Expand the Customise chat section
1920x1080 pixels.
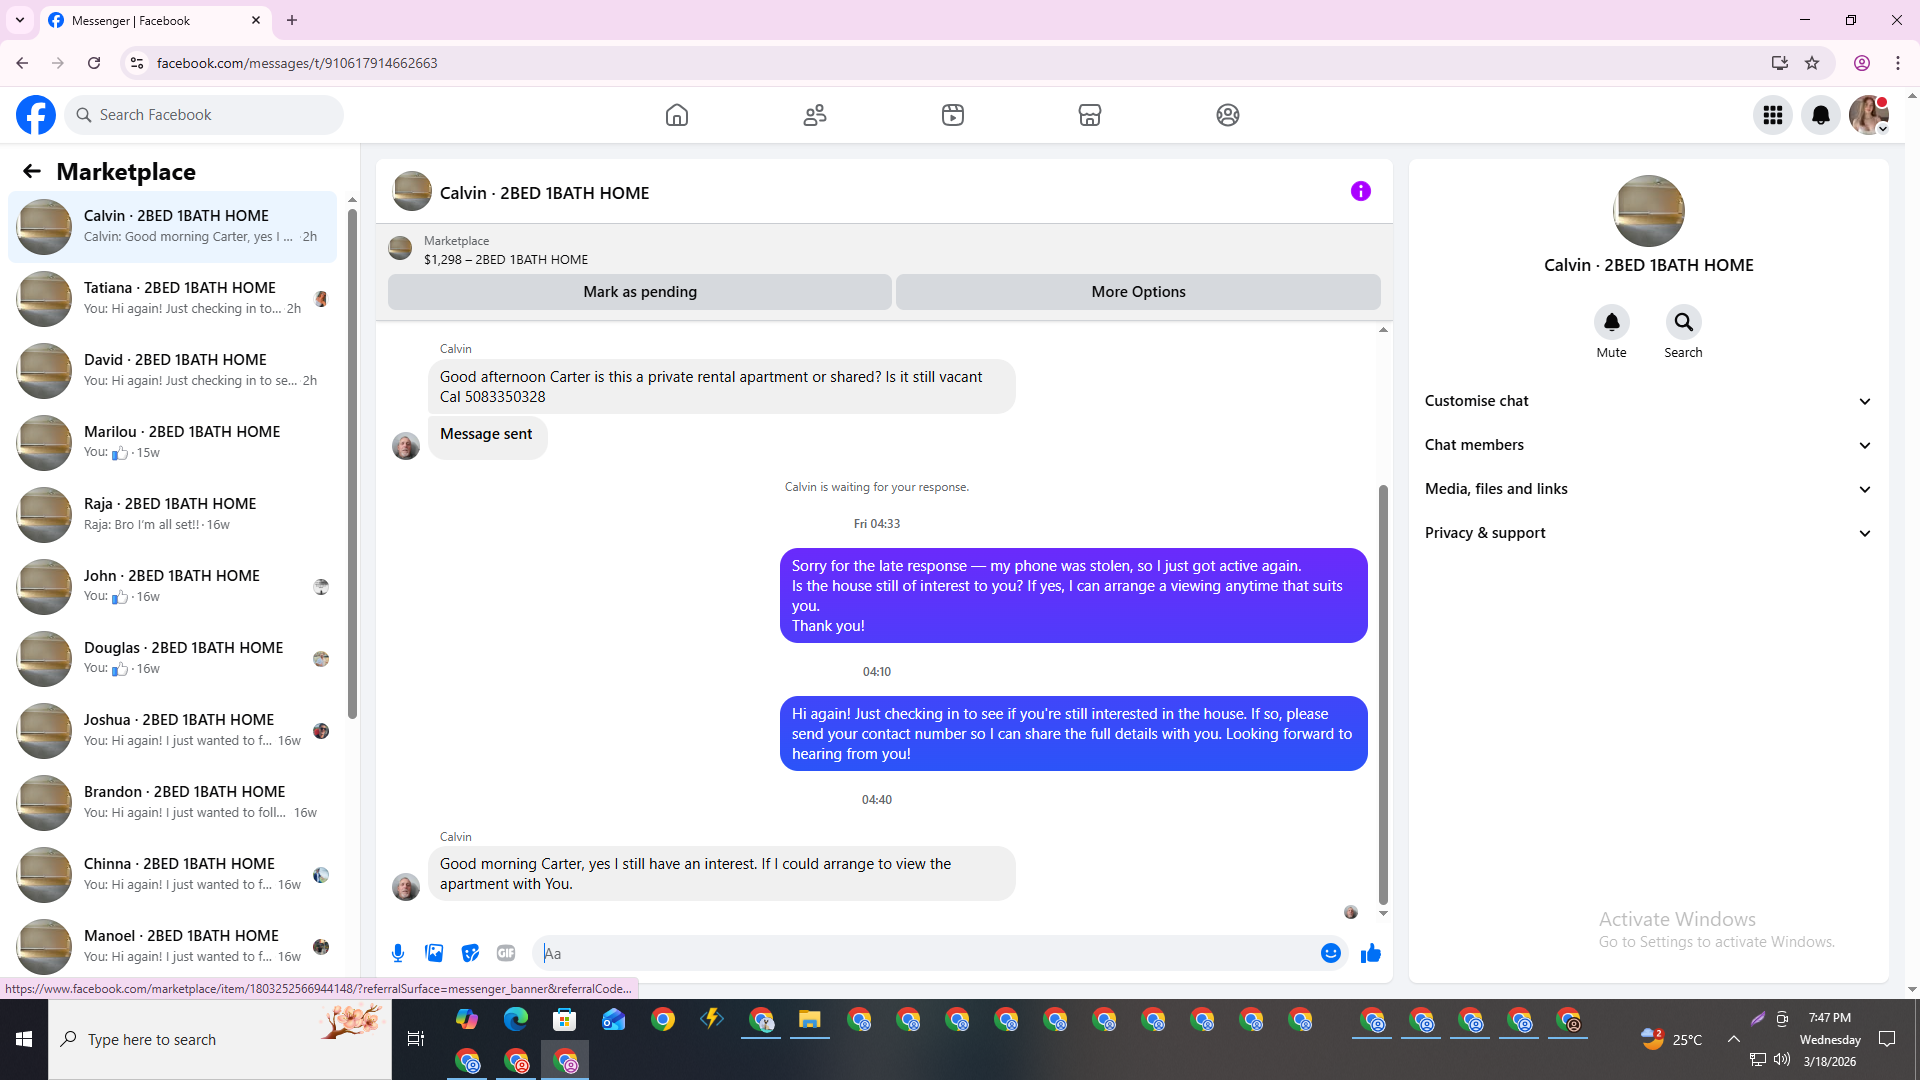click(1647, 401)
